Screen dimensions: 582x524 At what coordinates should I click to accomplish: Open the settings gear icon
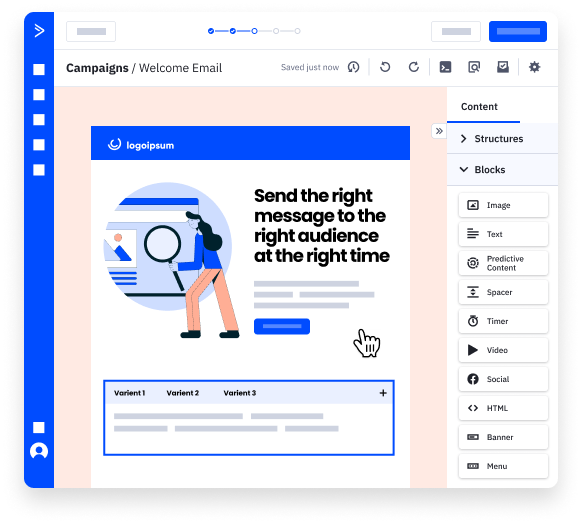pyautogui.click(x=534, y=67)
